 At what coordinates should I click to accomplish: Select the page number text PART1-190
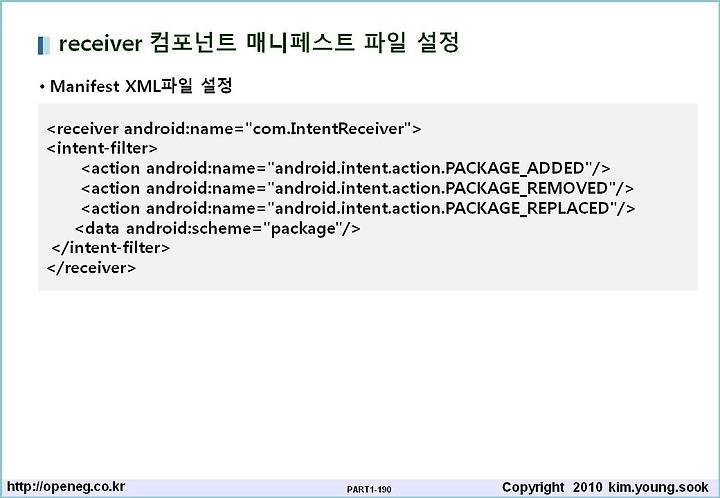pos(369,490)
